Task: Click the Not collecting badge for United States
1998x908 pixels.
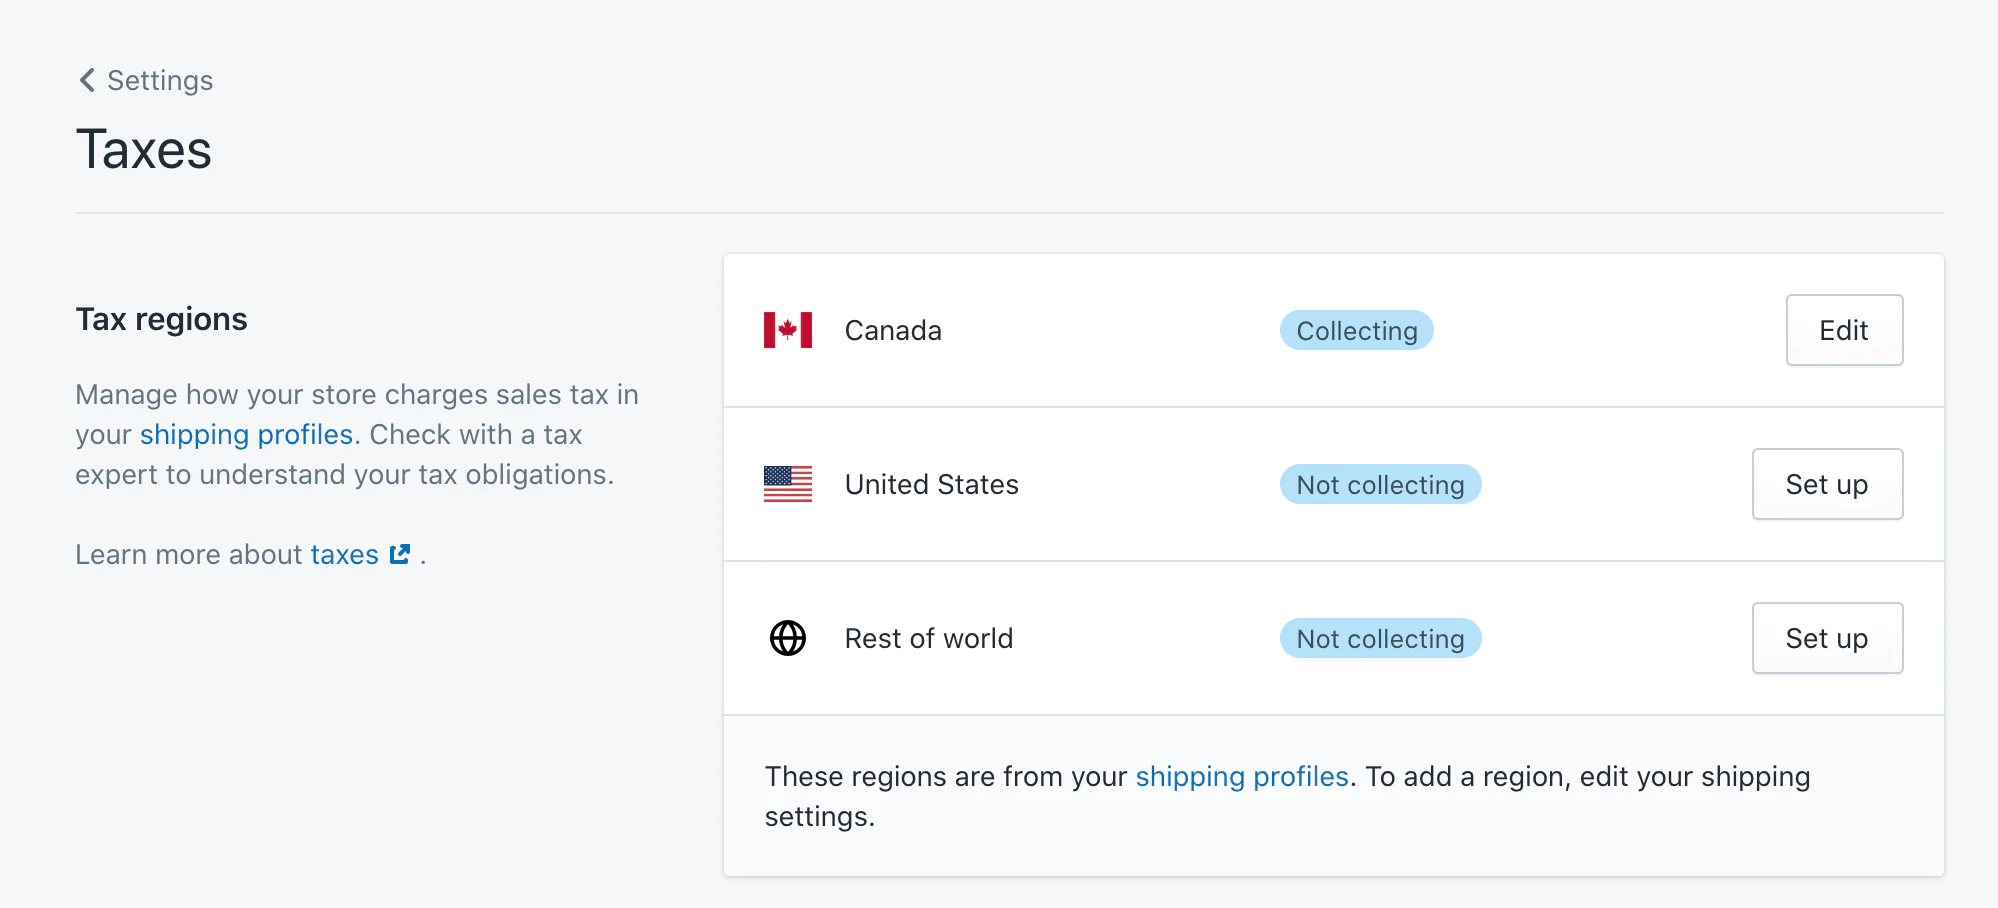Action: (x=1380, y=484)
